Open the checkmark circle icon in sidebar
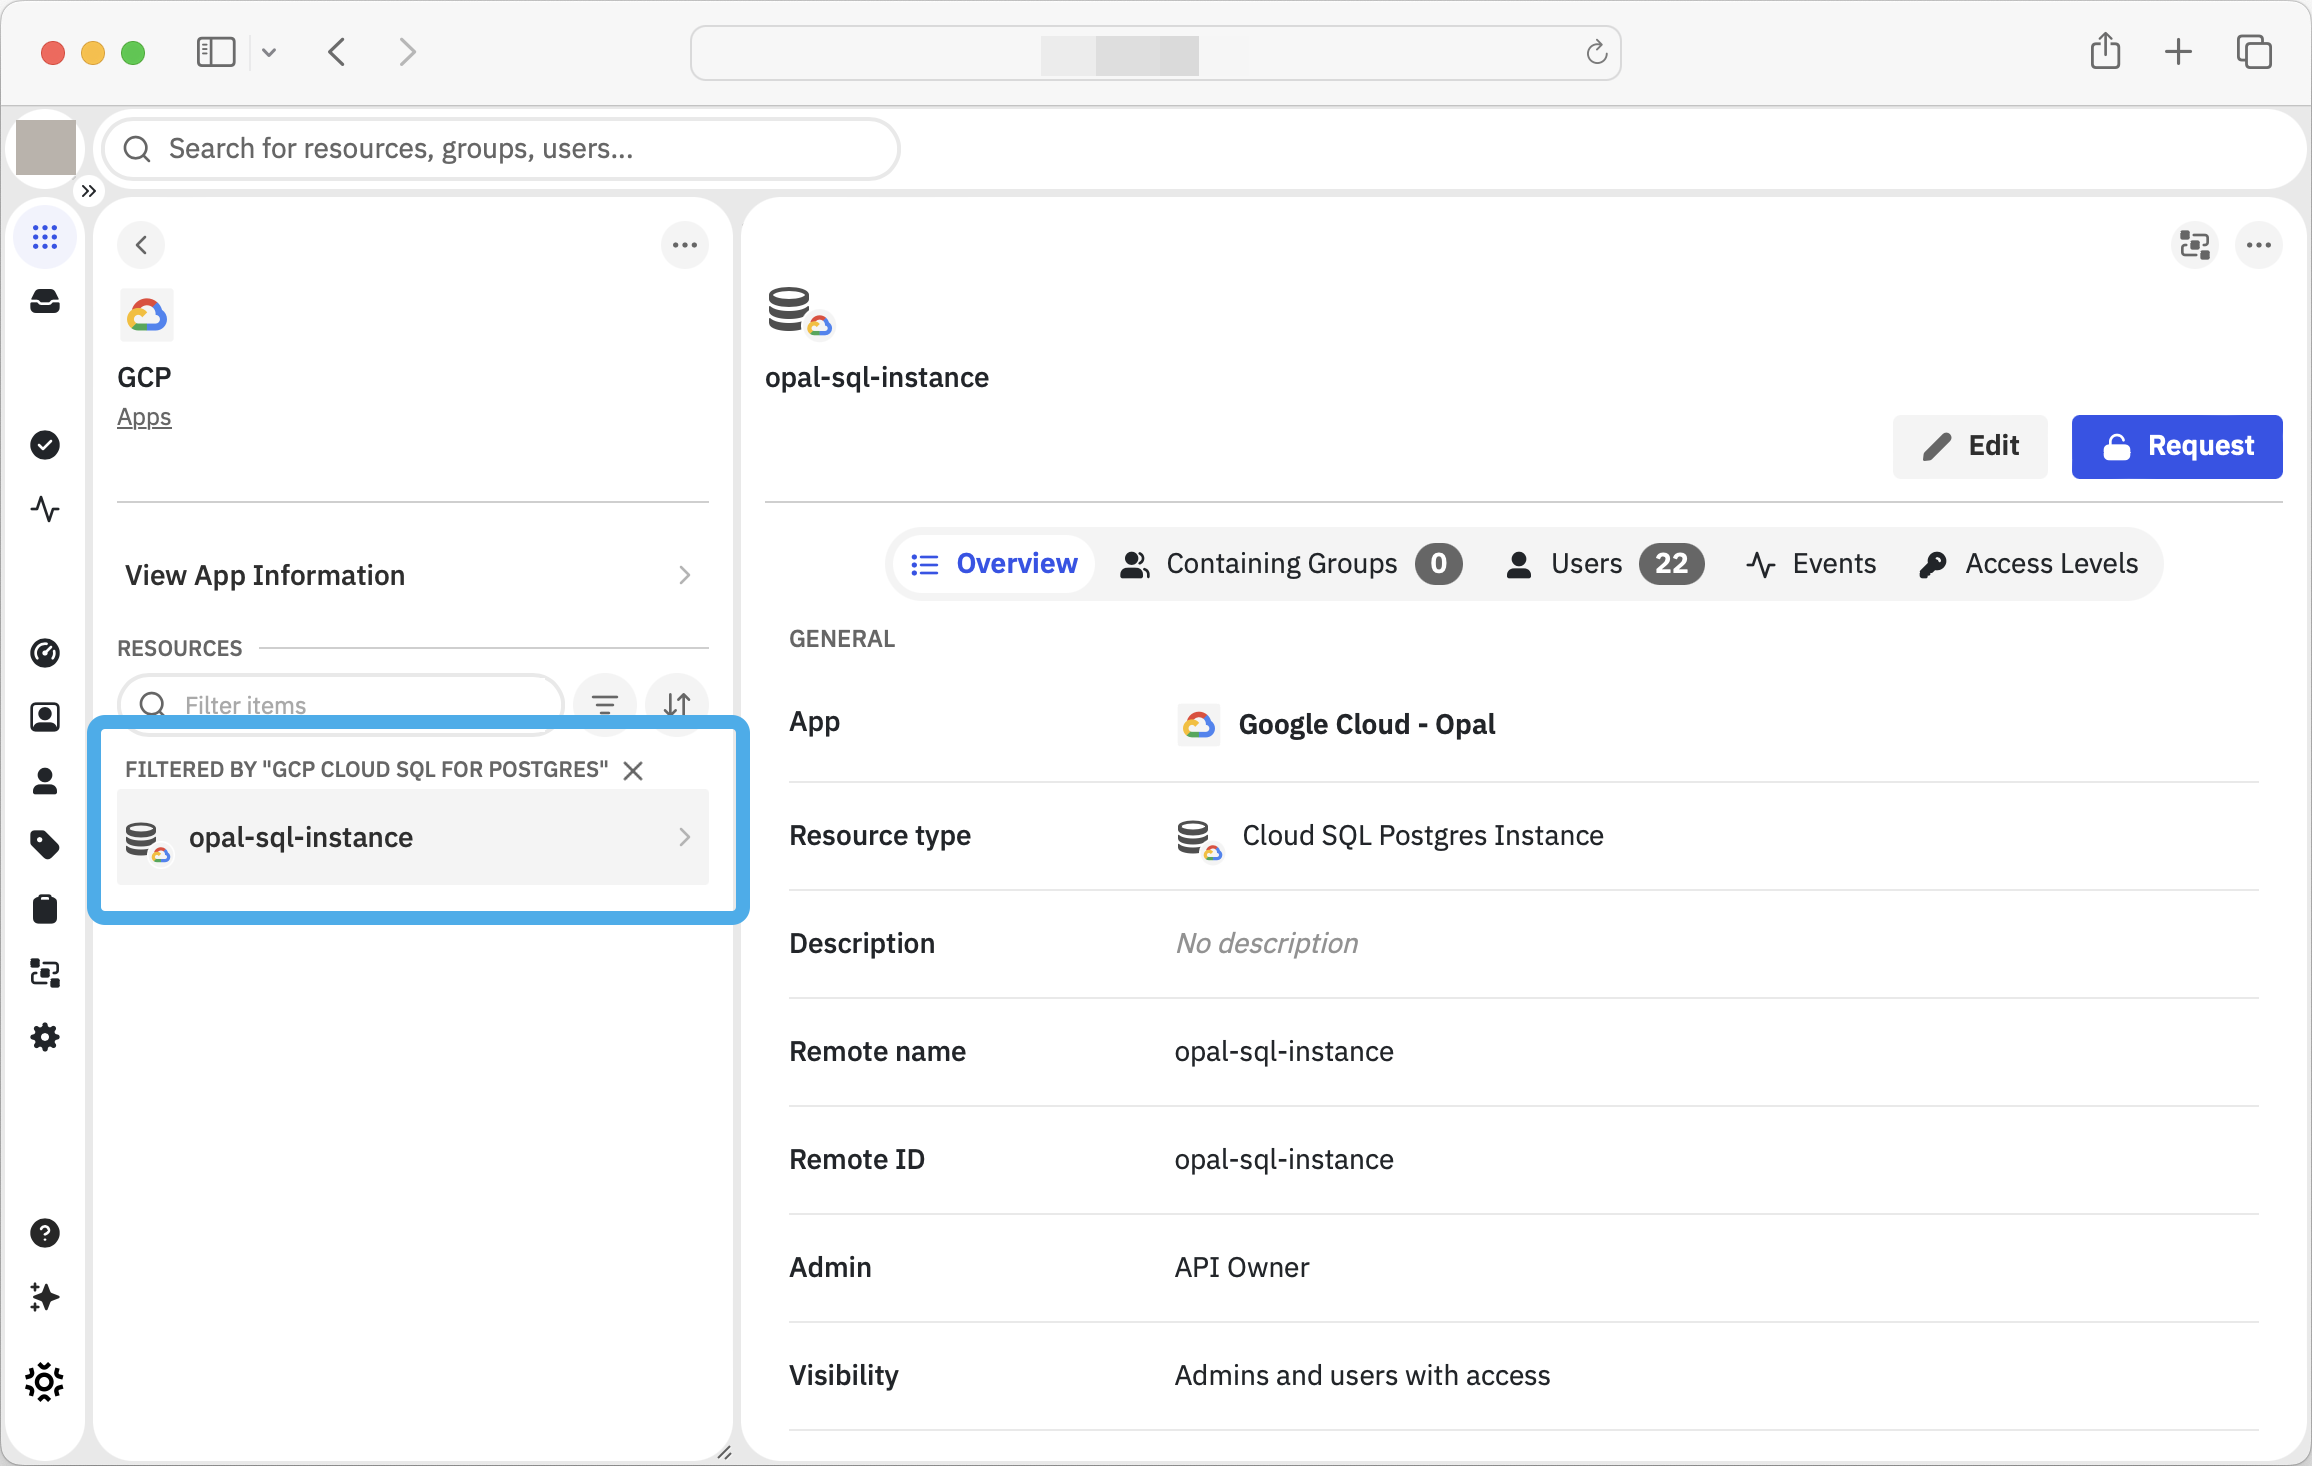The height and width of the screenshot is (1466, 2312). point(45,445)
